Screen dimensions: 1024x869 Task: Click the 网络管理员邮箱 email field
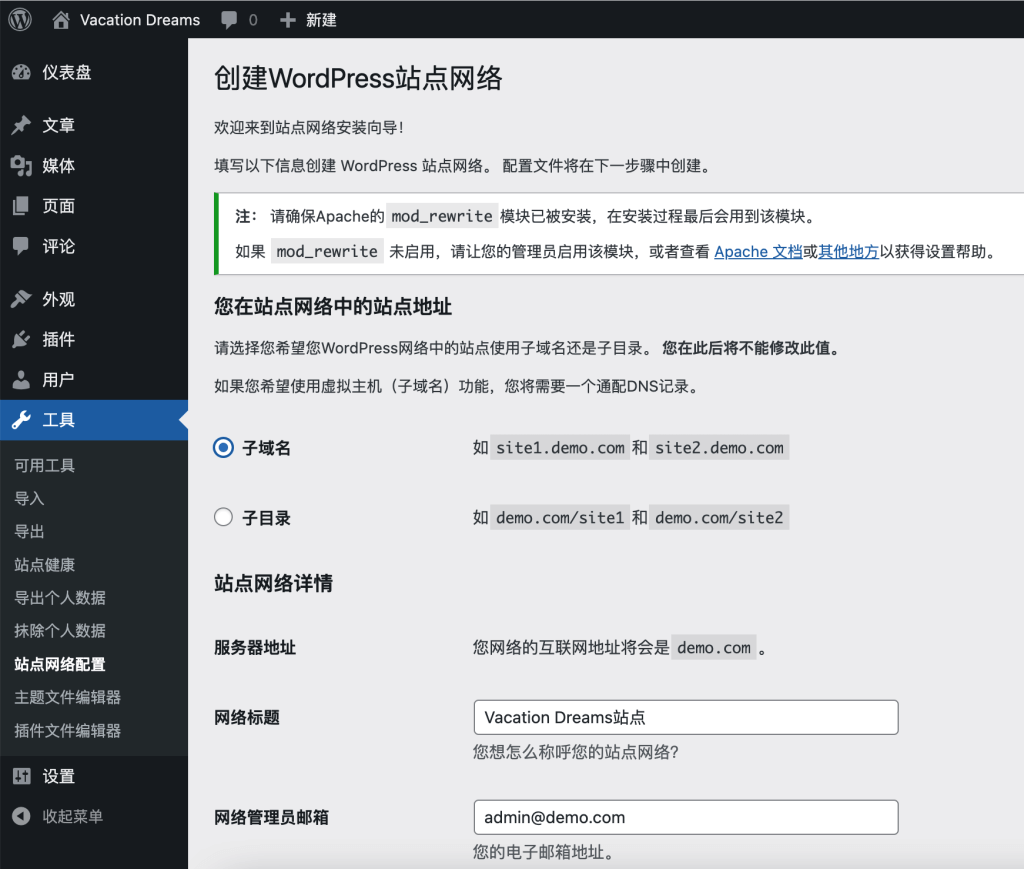pos(685,817)
